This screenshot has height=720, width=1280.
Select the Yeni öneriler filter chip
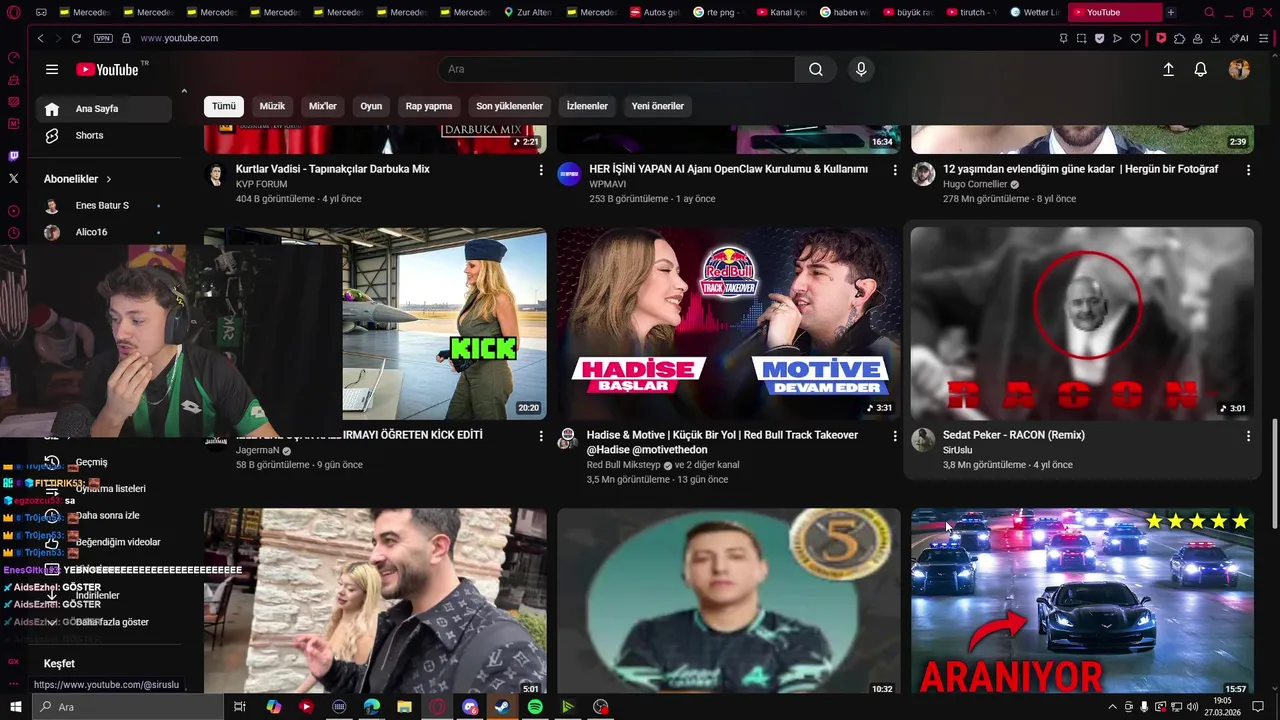coord(658,106)
